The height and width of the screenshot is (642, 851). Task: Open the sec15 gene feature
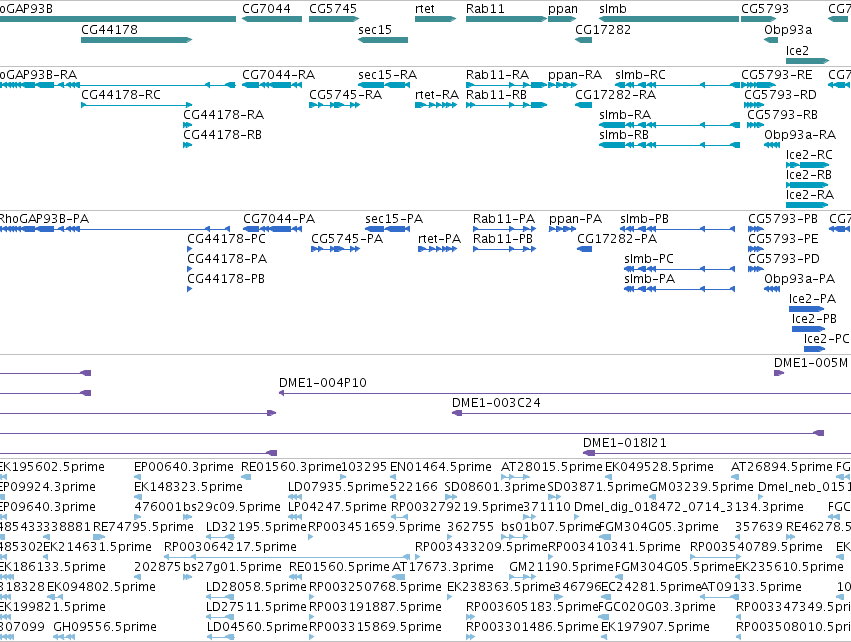click(x=383, y=40)
